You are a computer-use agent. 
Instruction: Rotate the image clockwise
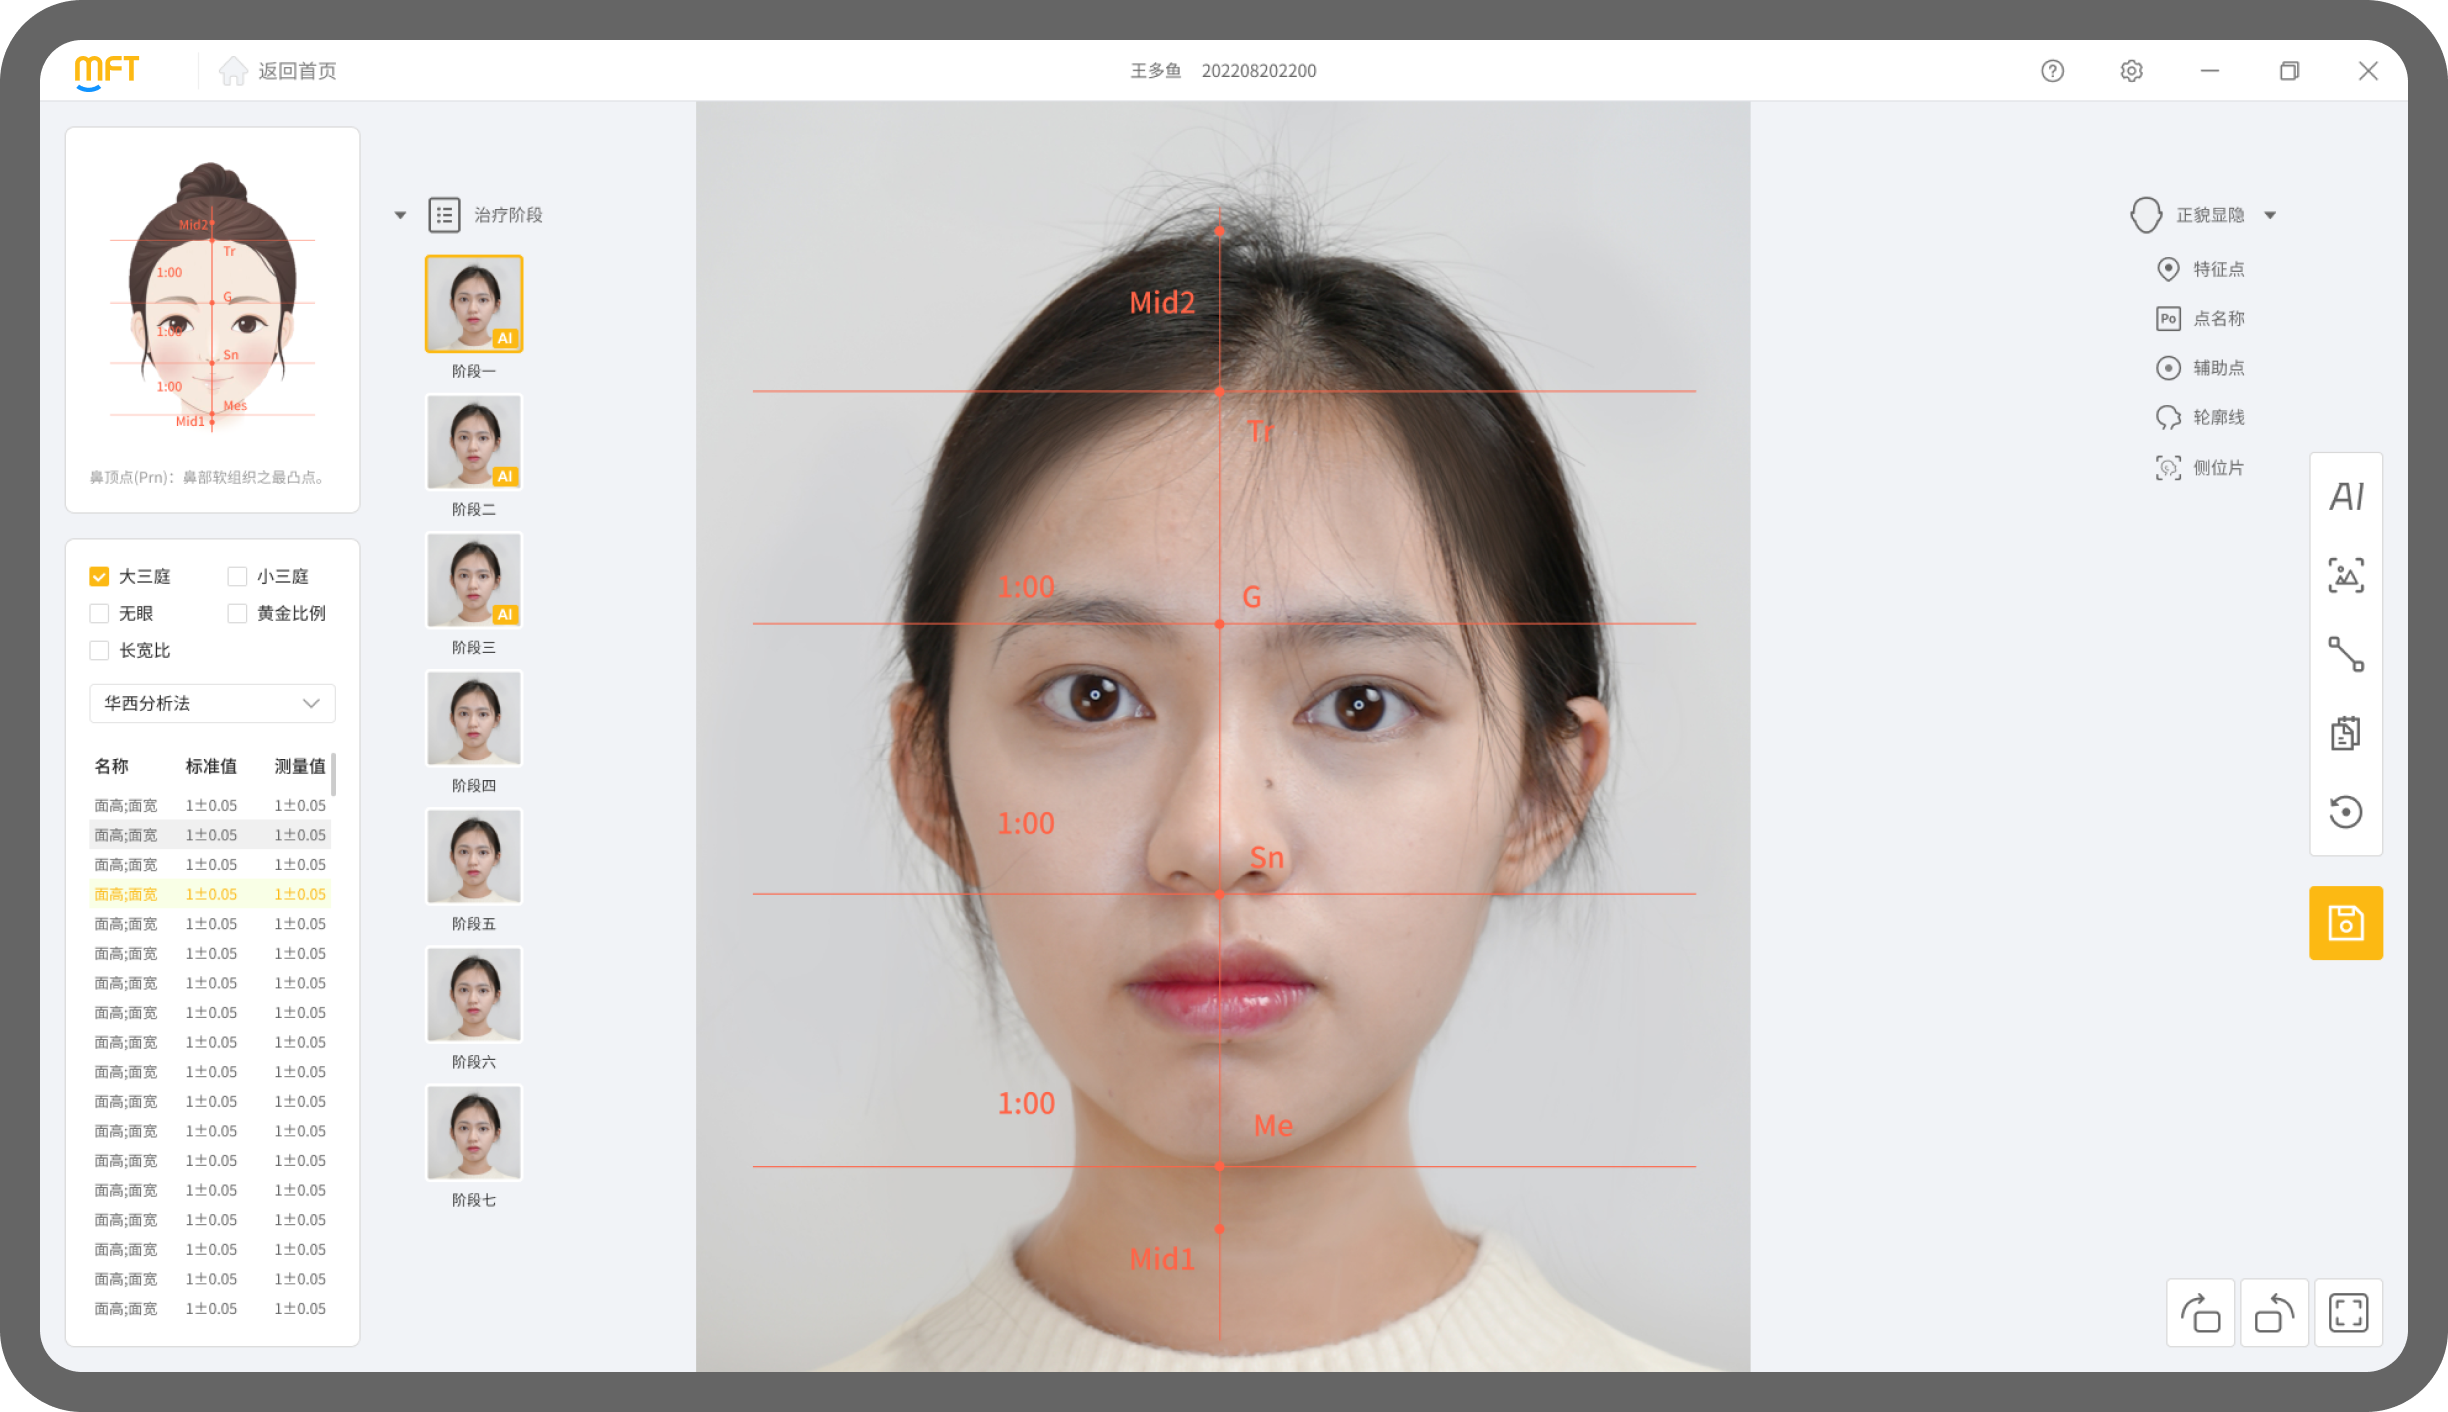click(2200, 1313)
